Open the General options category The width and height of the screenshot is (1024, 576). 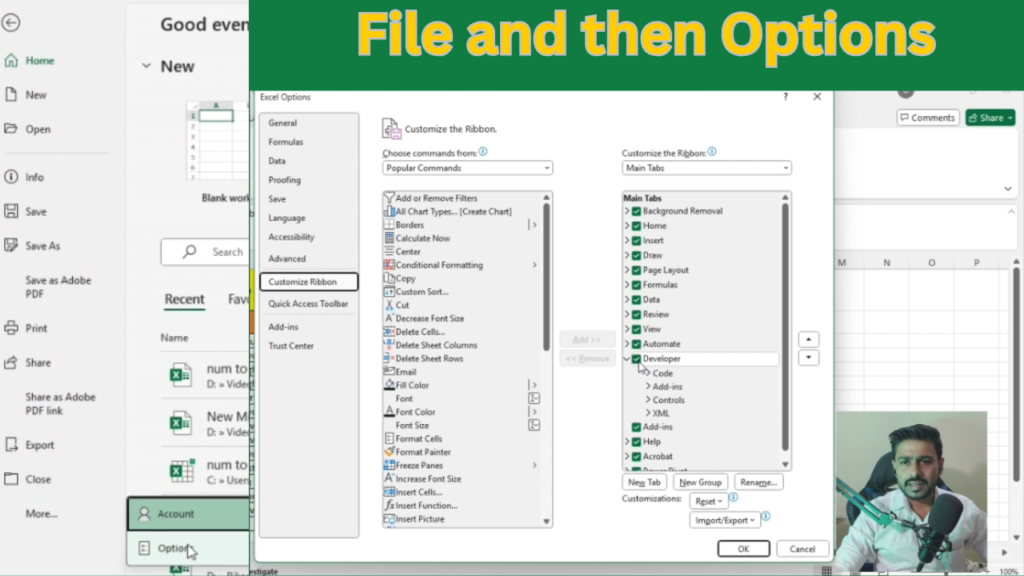(x=282, y=123)
